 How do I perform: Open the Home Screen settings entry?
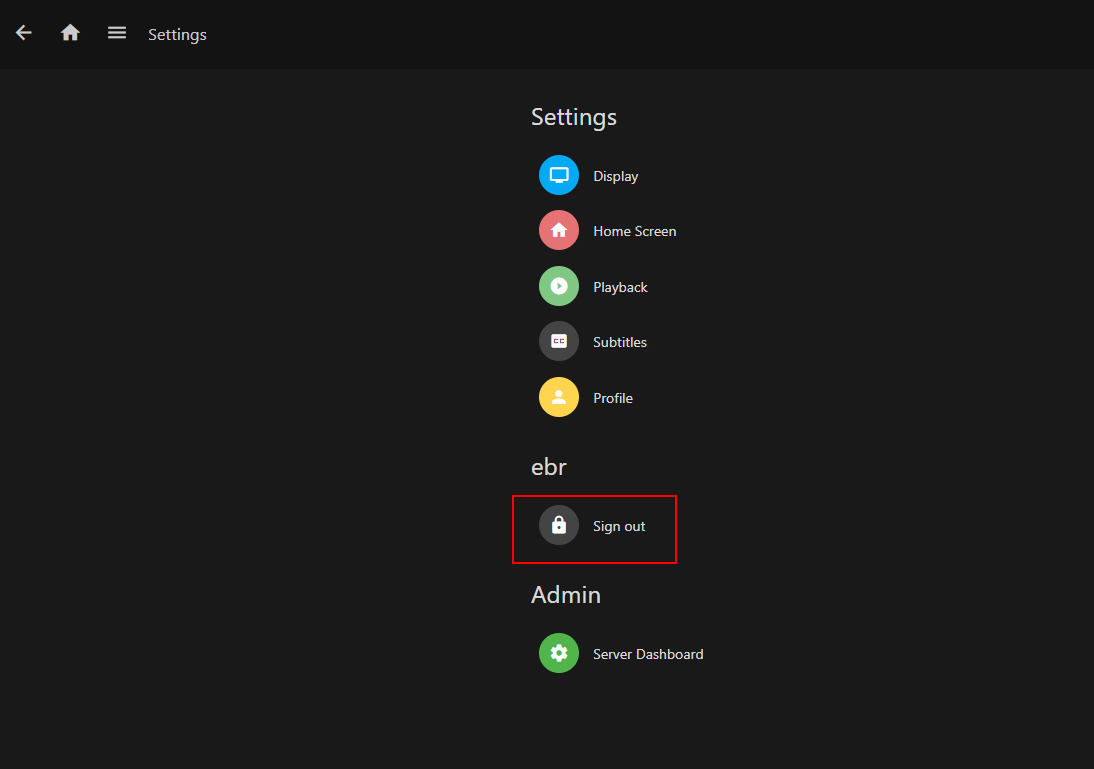tap(634, 231)
